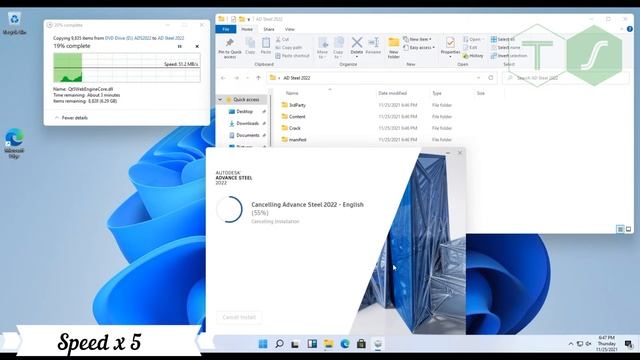Switch to the Home ribbon tab
The width and height of the screenshot is (640, 360).
247,29
